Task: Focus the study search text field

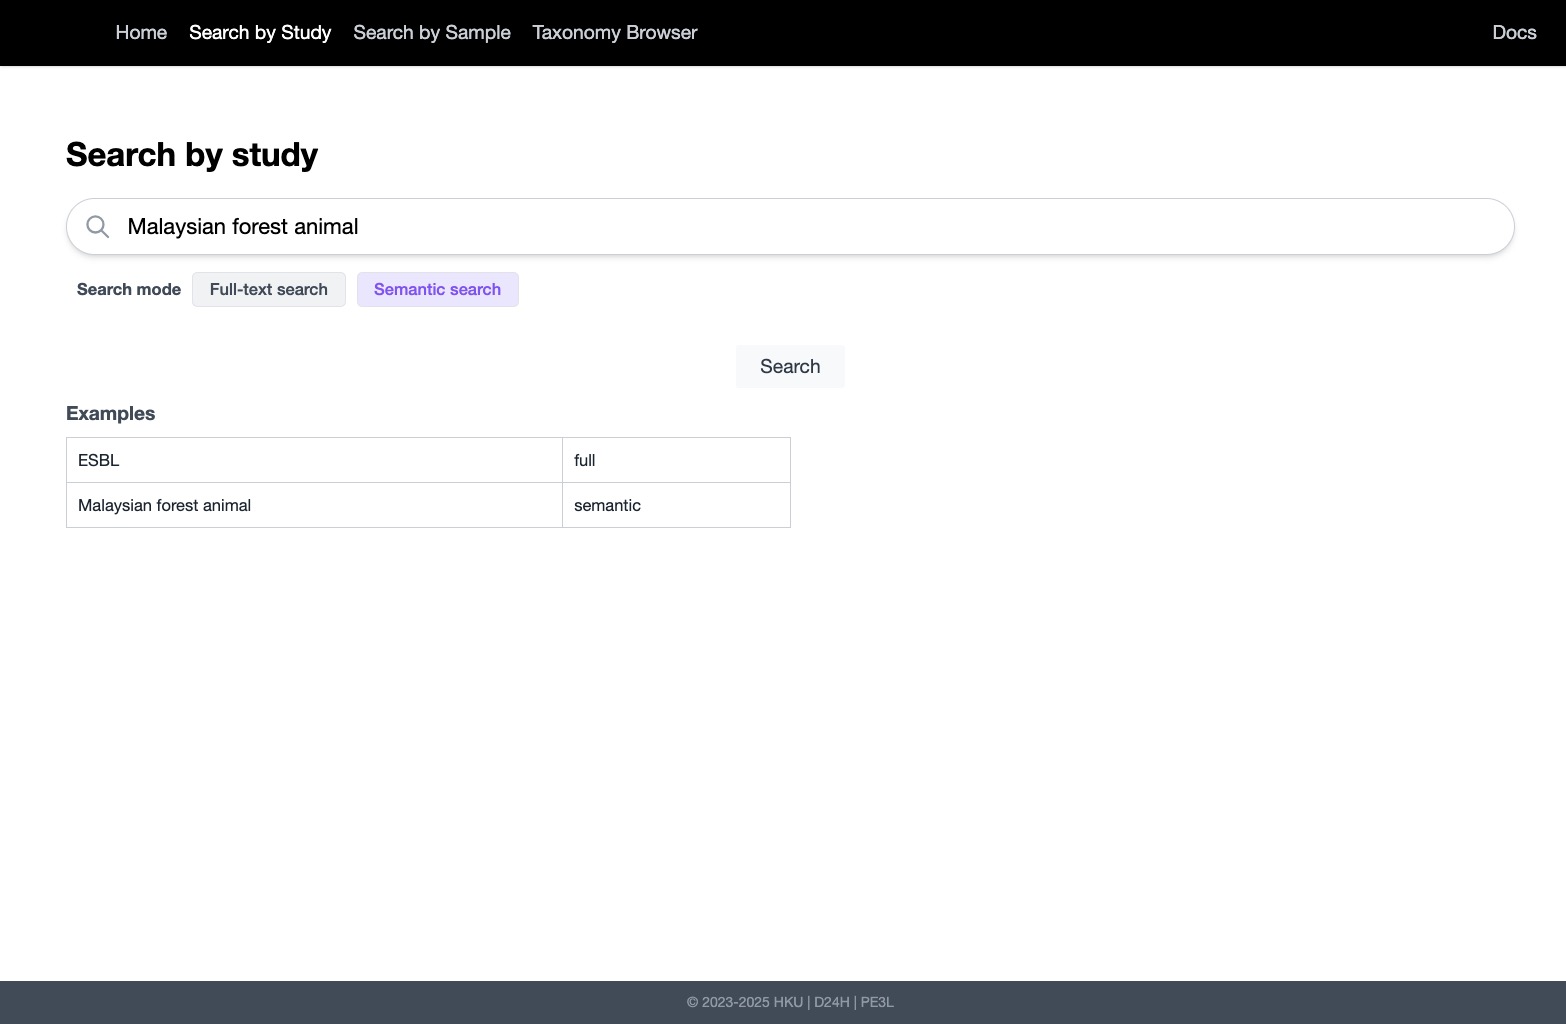Action: (790, 227)
